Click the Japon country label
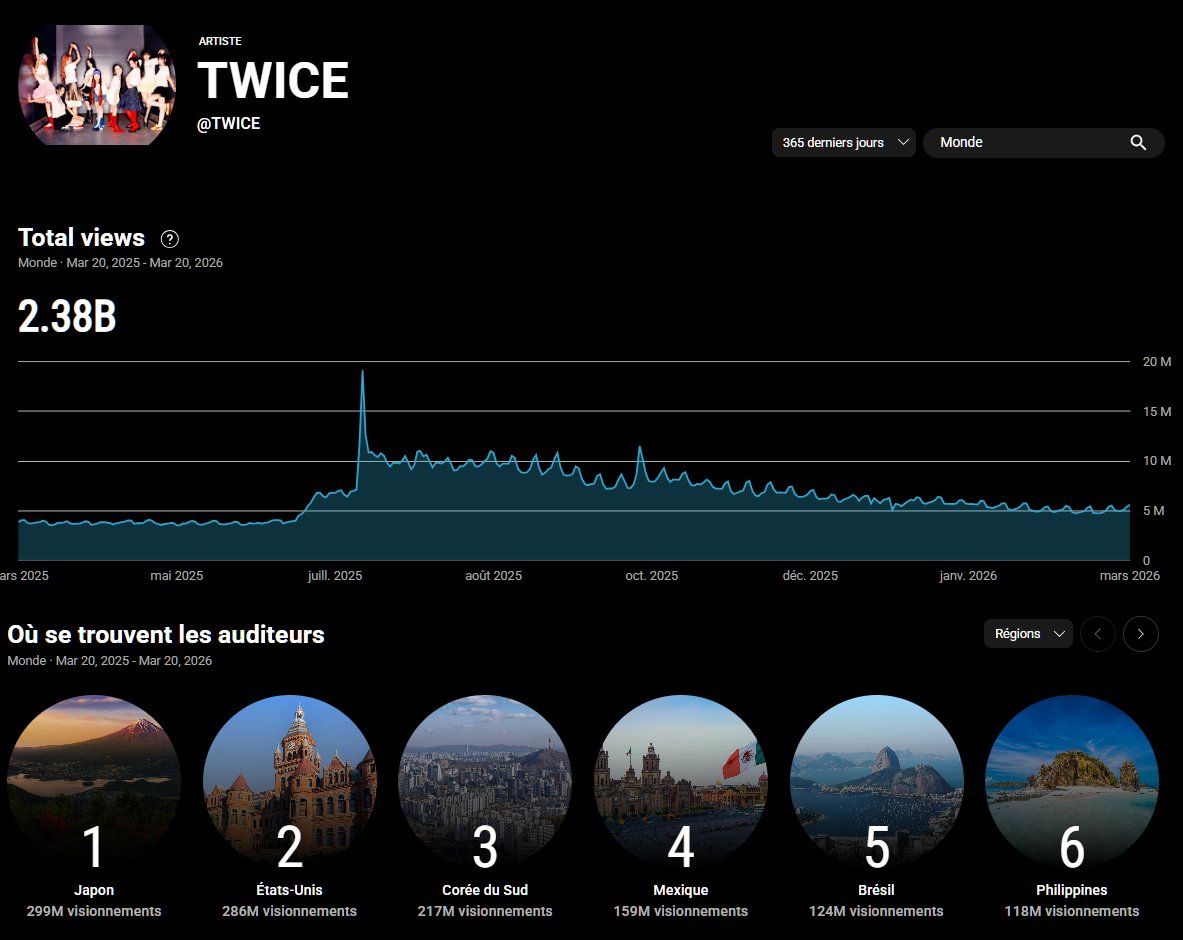The height and width of the screenshot is (940, 1183). [94, 890]
